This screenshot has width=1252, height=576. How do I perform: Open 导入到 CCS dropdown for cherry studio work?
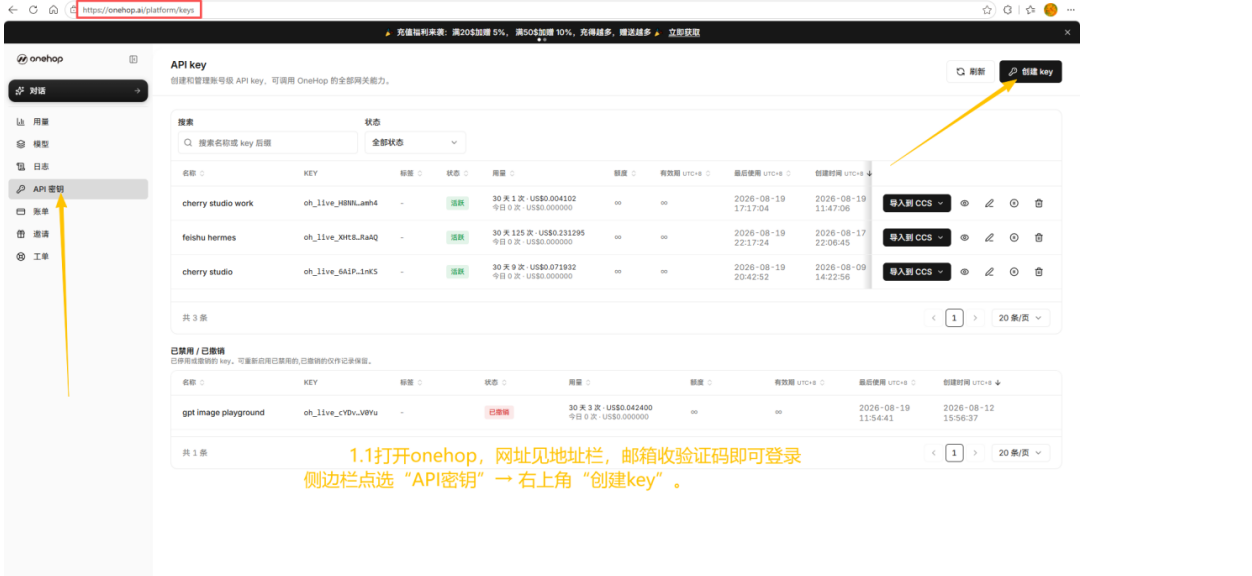pos(916,203)
